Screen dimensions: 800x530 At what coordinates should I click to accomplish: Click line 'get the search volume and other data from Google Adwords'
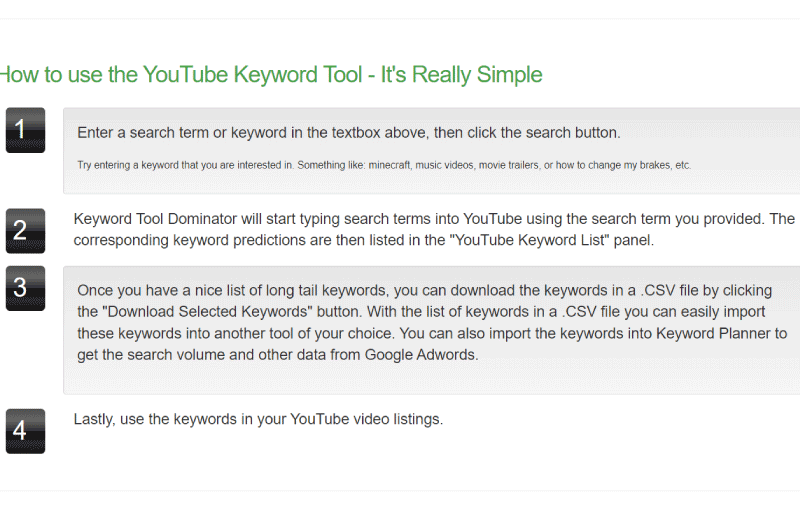(x=278, y=355)
